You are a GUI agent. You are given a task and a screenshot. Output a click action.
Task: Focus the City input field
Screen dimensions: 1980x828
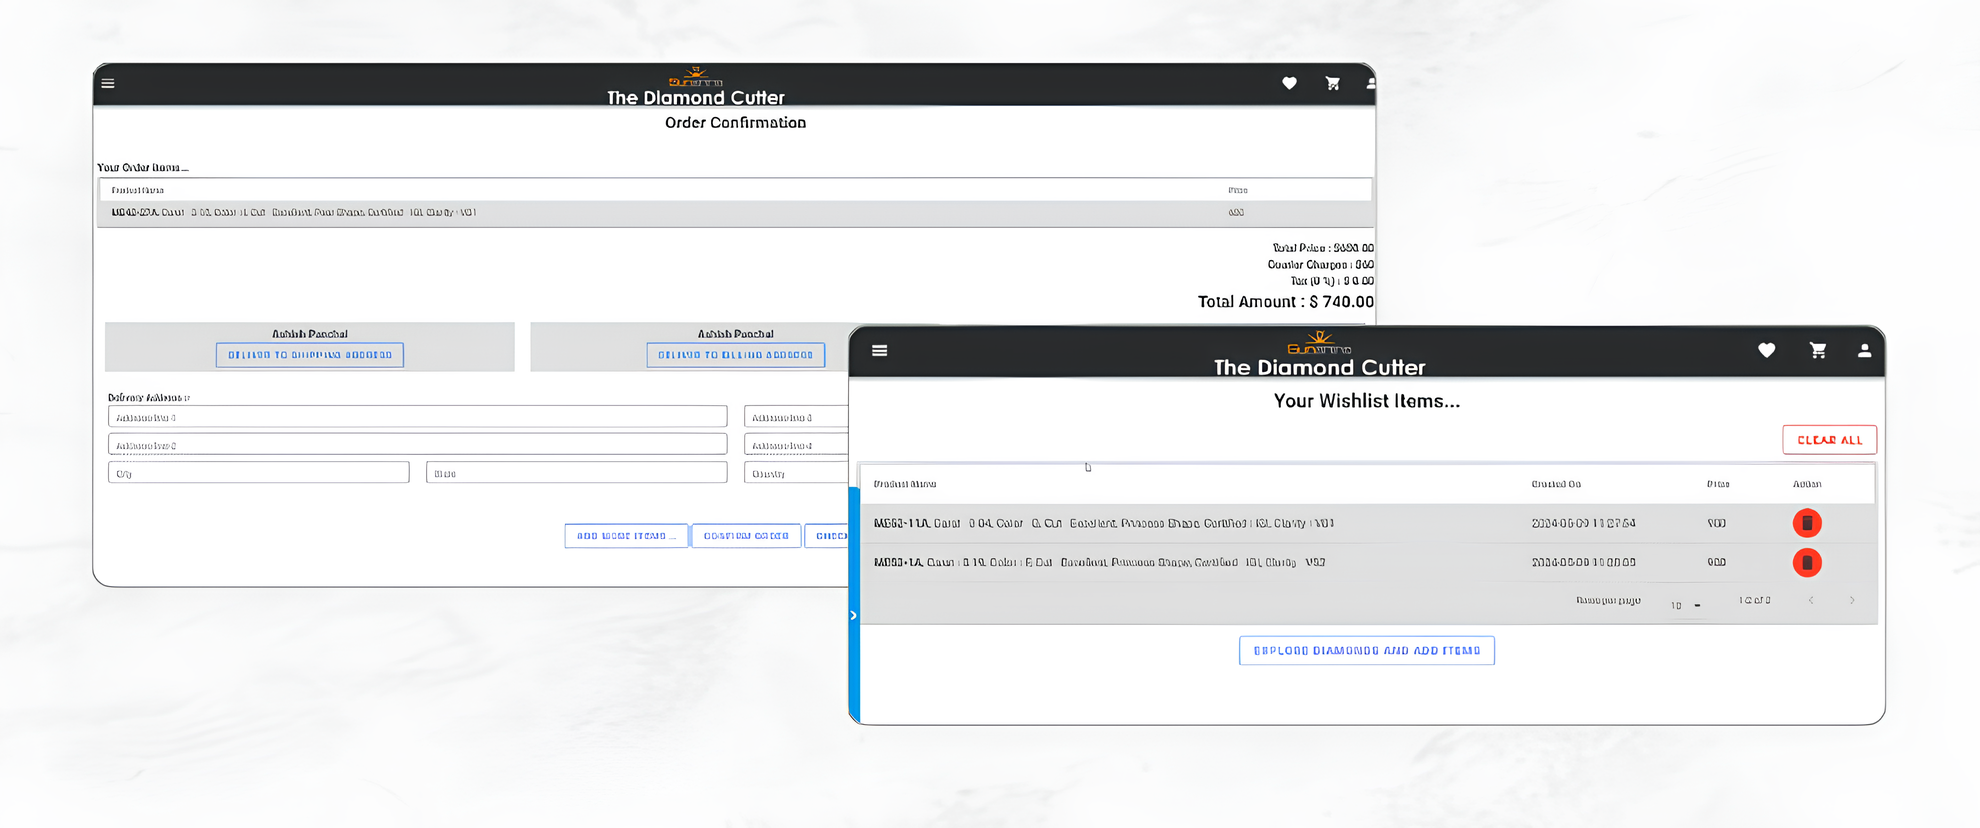(x=258, y=473)
